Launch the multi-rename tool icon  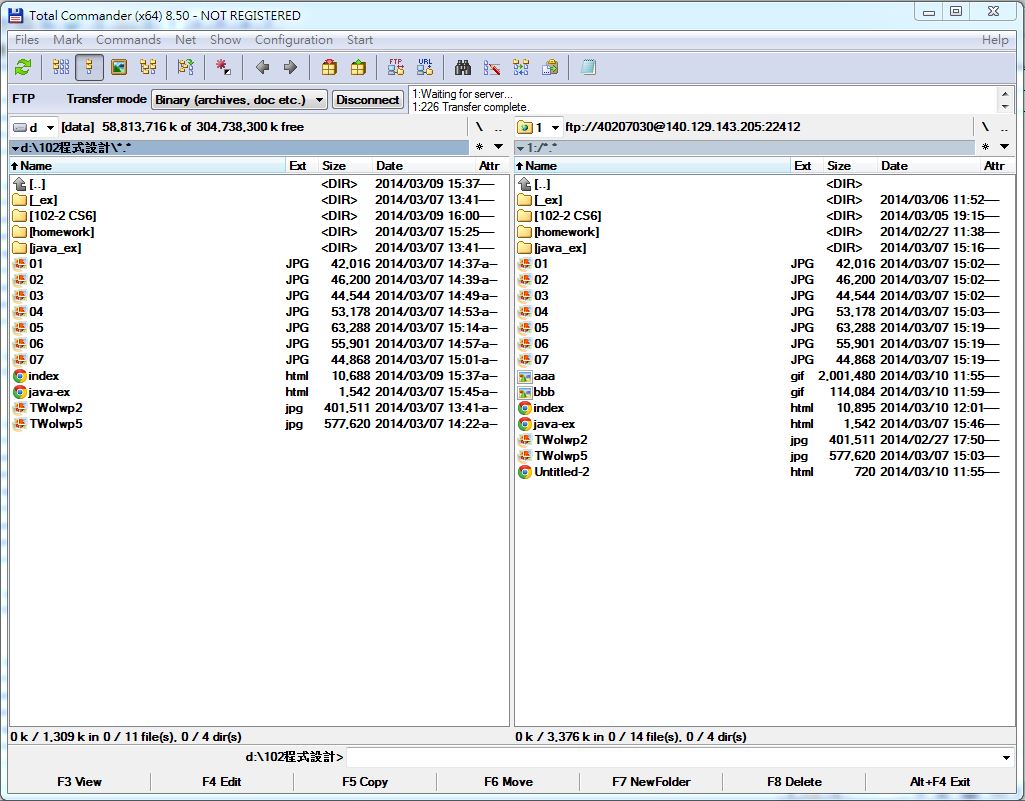click(x=492, y=67)
